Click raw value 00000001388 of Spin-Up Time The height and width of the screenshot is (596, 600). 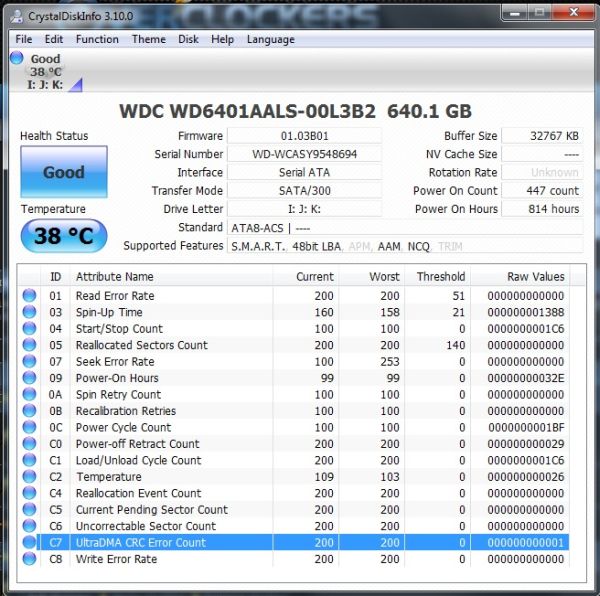[x=526, y=312]
